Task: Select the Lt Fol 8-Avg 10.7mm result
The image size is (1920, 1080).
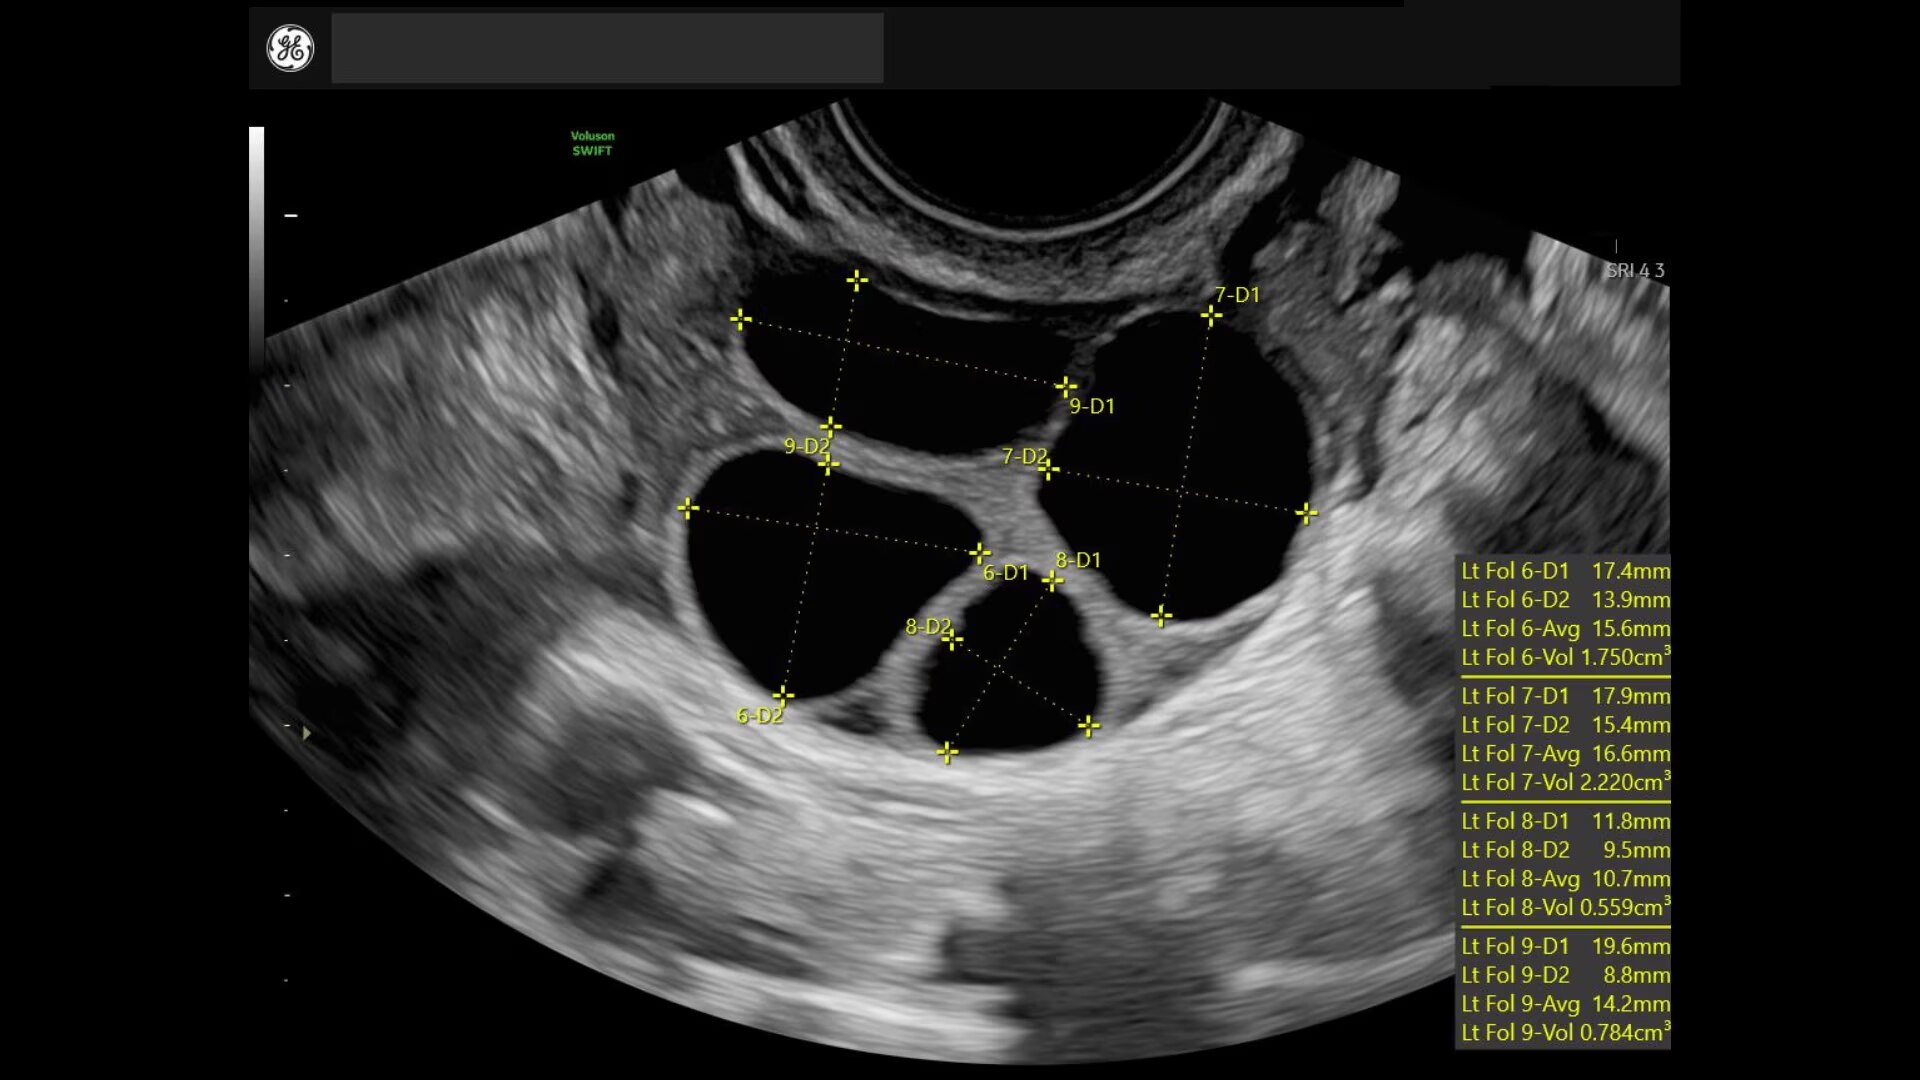Action: tap(1564, 879)
